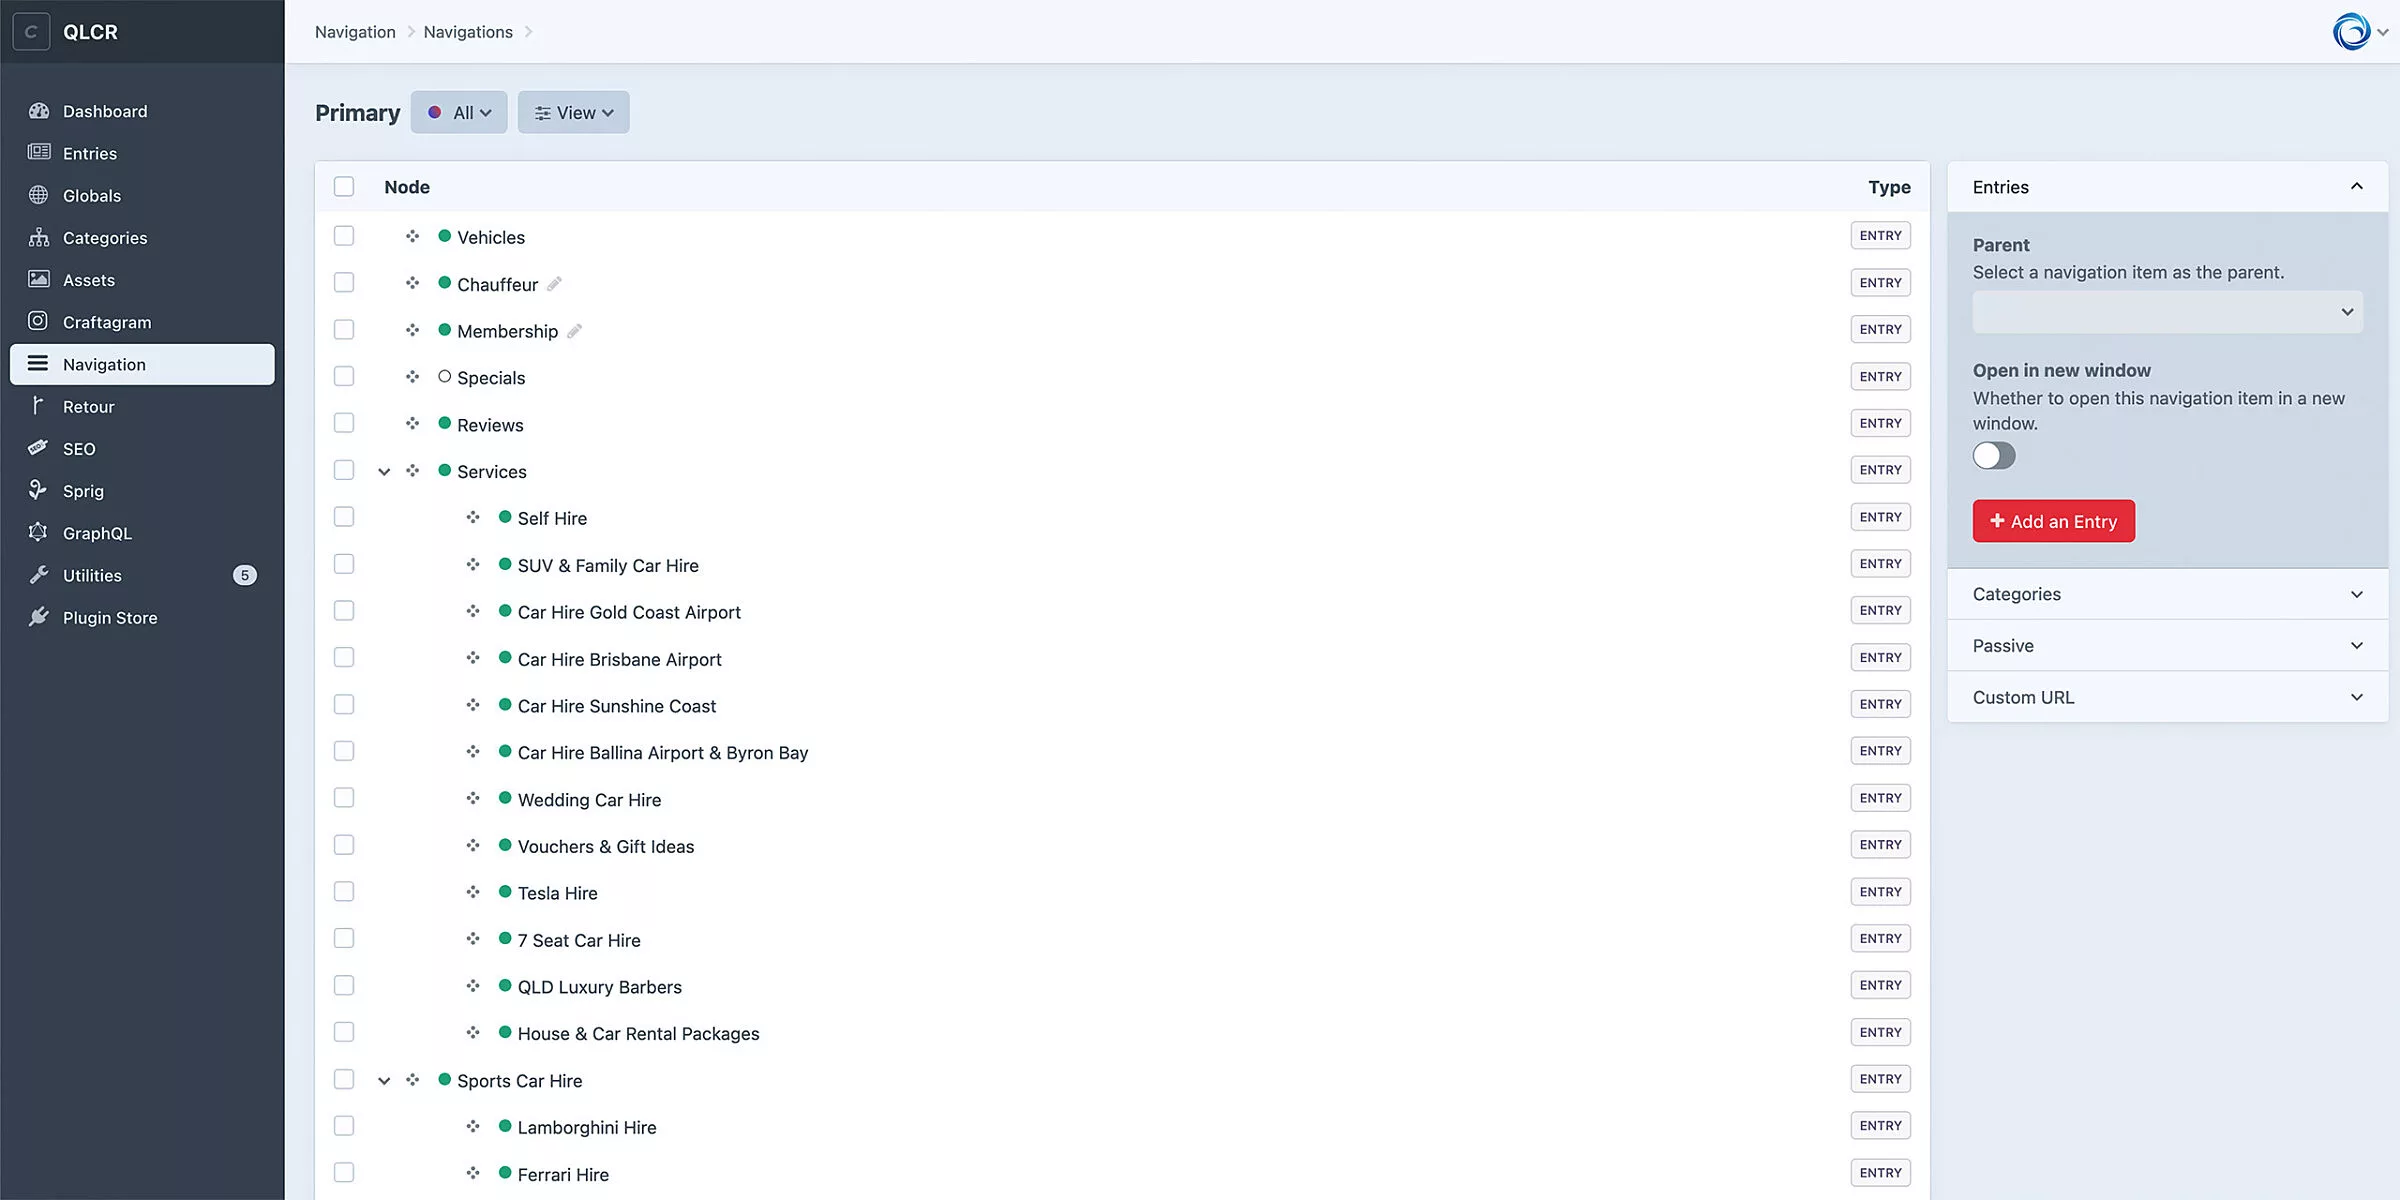Click the move handle for Tesla Hire
The image size is (2400, 1200).
point(473,892)
